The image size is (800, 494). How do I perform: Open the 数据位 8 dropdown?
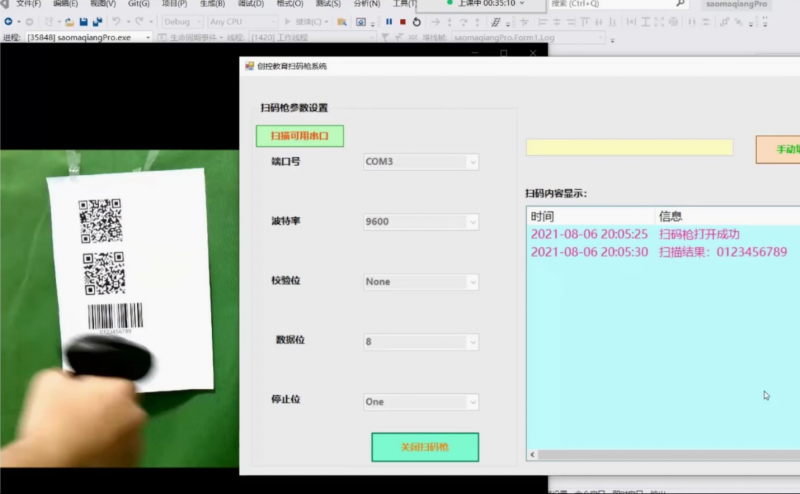(x=473, y=342)
